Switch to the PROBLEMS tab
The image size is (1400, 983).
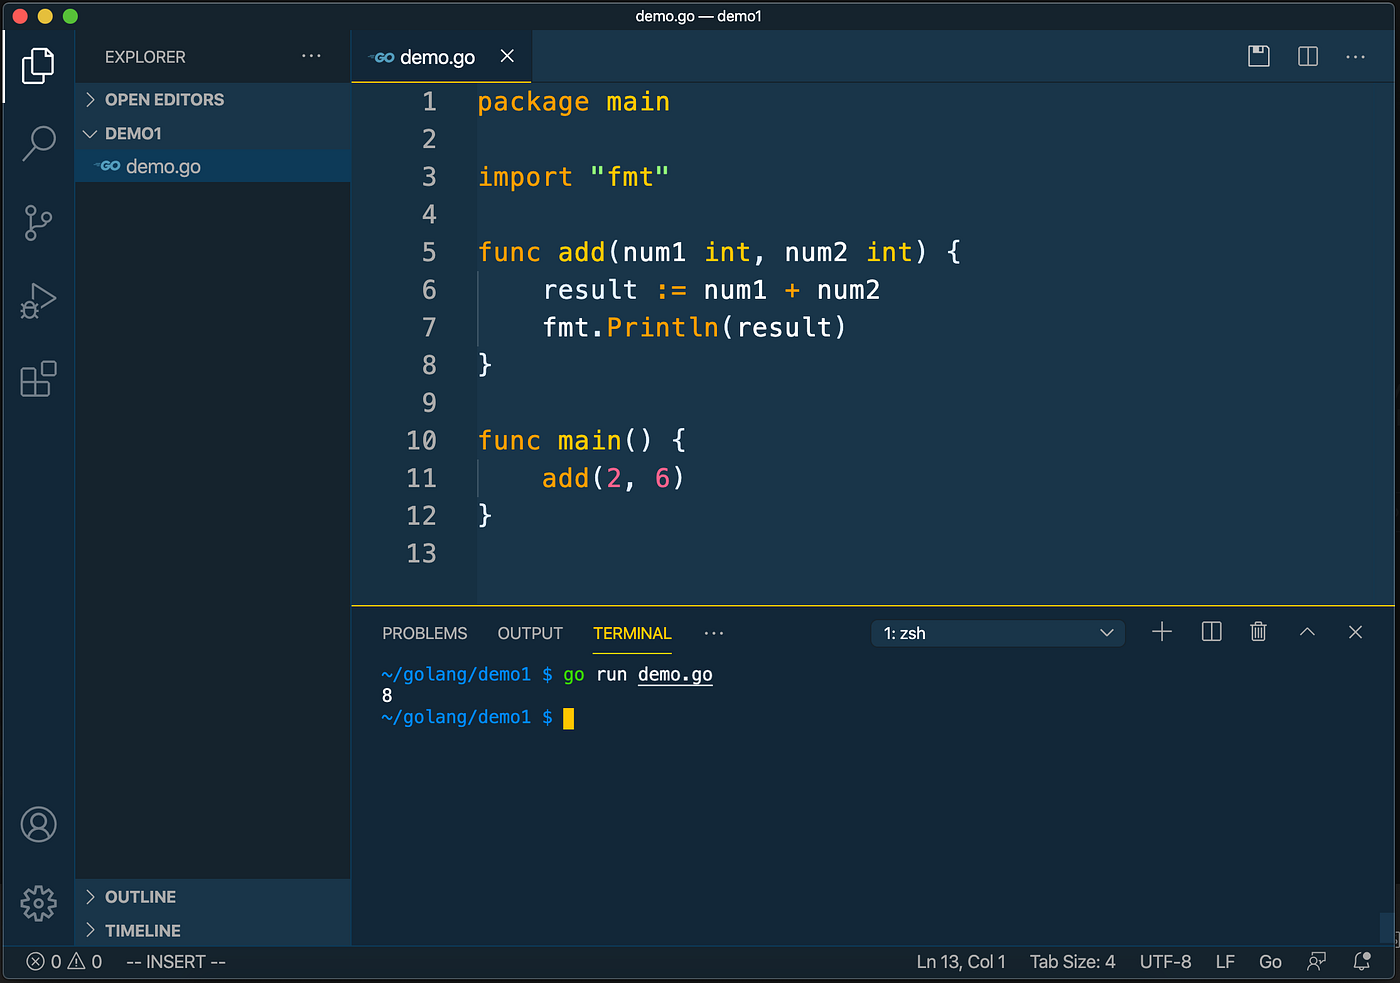click(425, 633)
